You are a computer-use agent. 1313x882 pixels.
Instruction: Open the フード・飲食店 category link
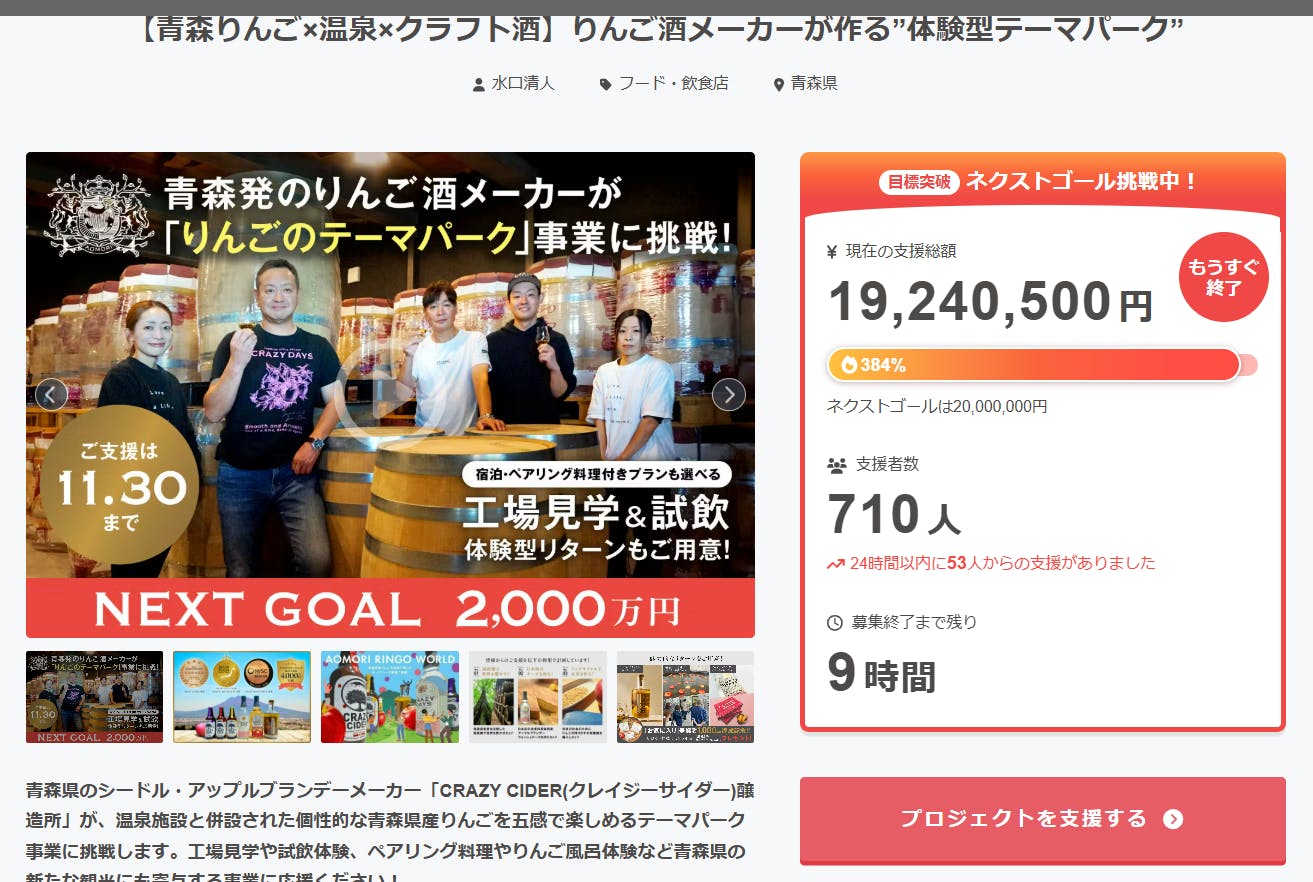[673, 84]
